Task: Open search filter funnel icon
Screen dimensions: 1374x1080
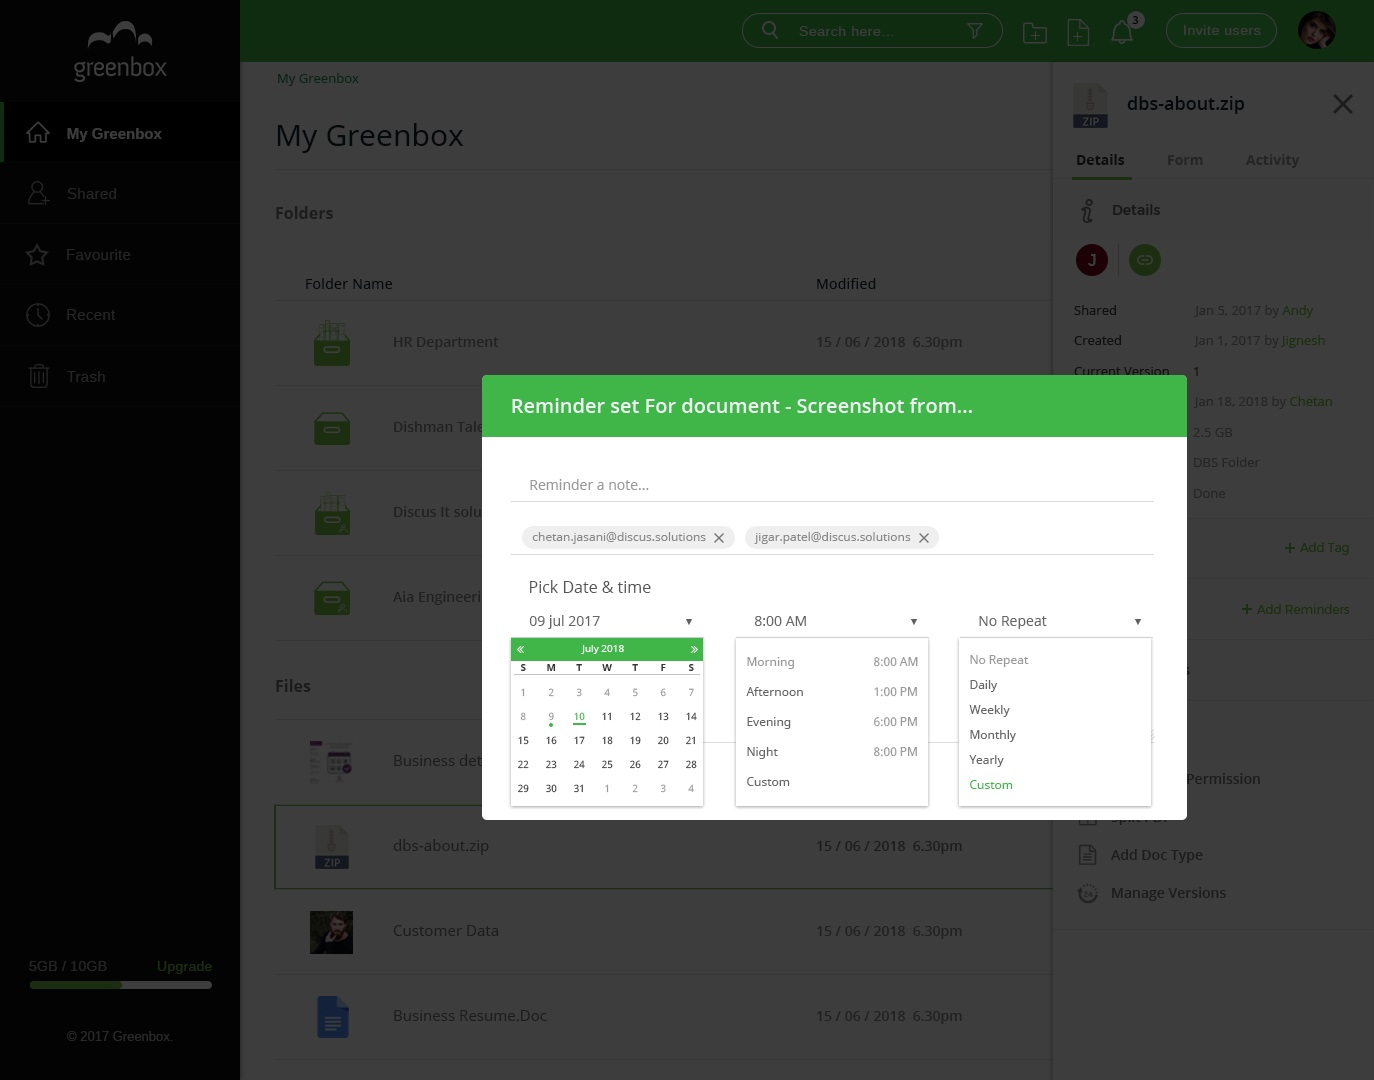Action: 975,31
